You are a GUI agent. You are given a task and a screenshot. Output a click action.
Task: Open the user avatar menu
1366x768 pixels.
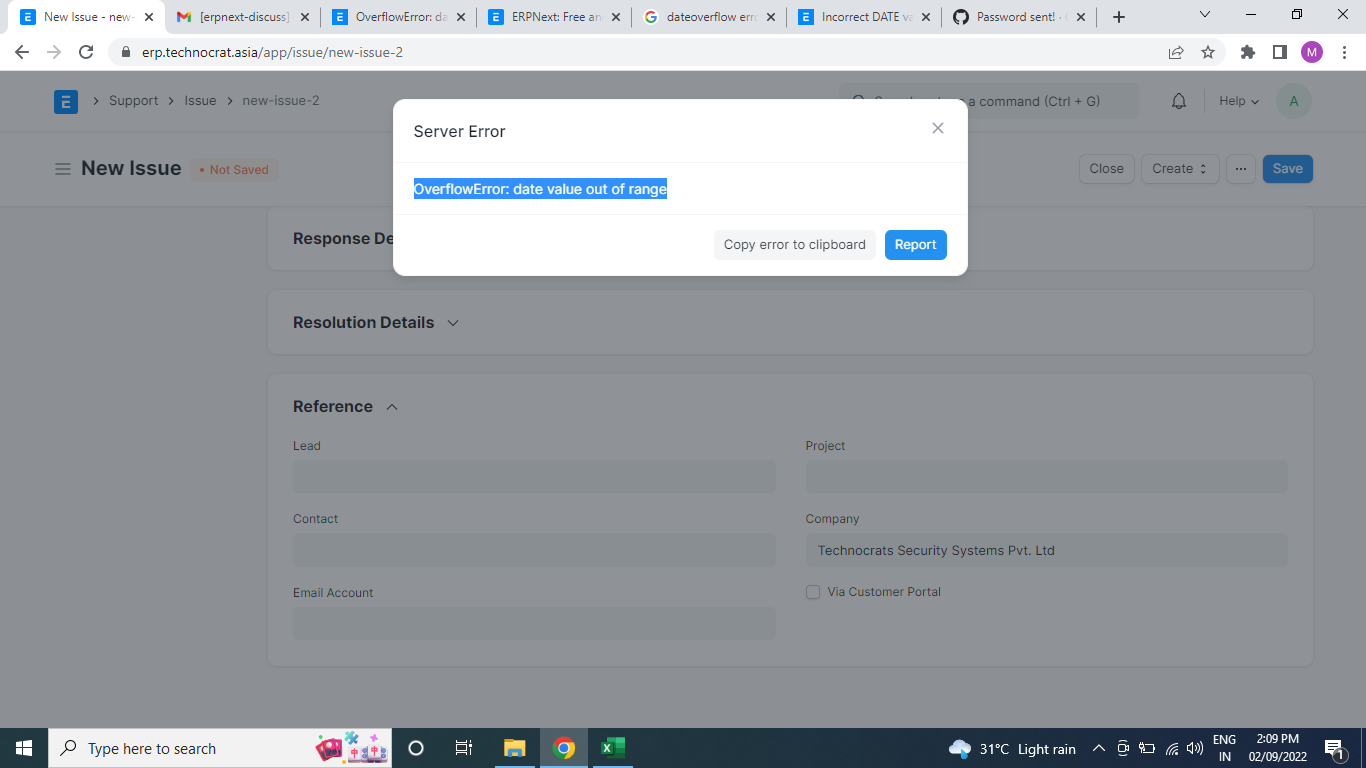tap(1293, 100)
